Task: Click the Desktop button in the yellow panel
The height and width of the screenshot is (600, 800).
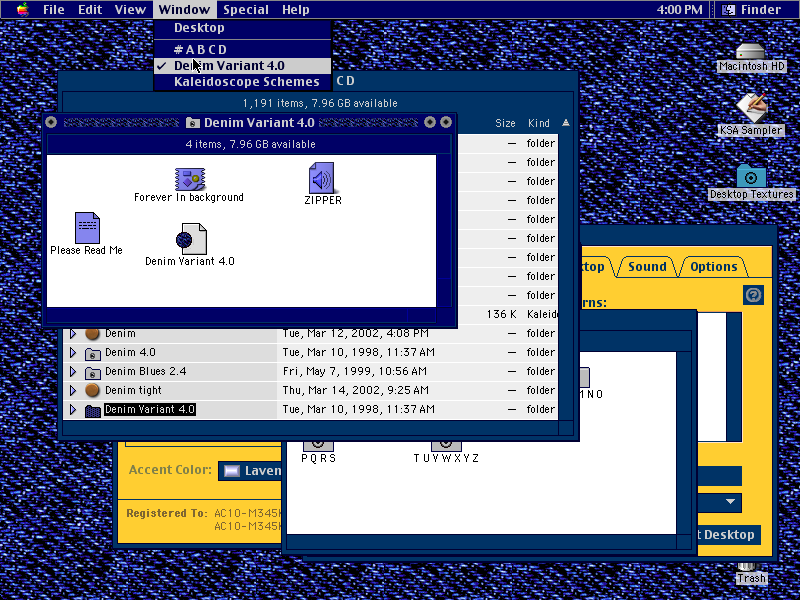Action: tap(729, 535)
